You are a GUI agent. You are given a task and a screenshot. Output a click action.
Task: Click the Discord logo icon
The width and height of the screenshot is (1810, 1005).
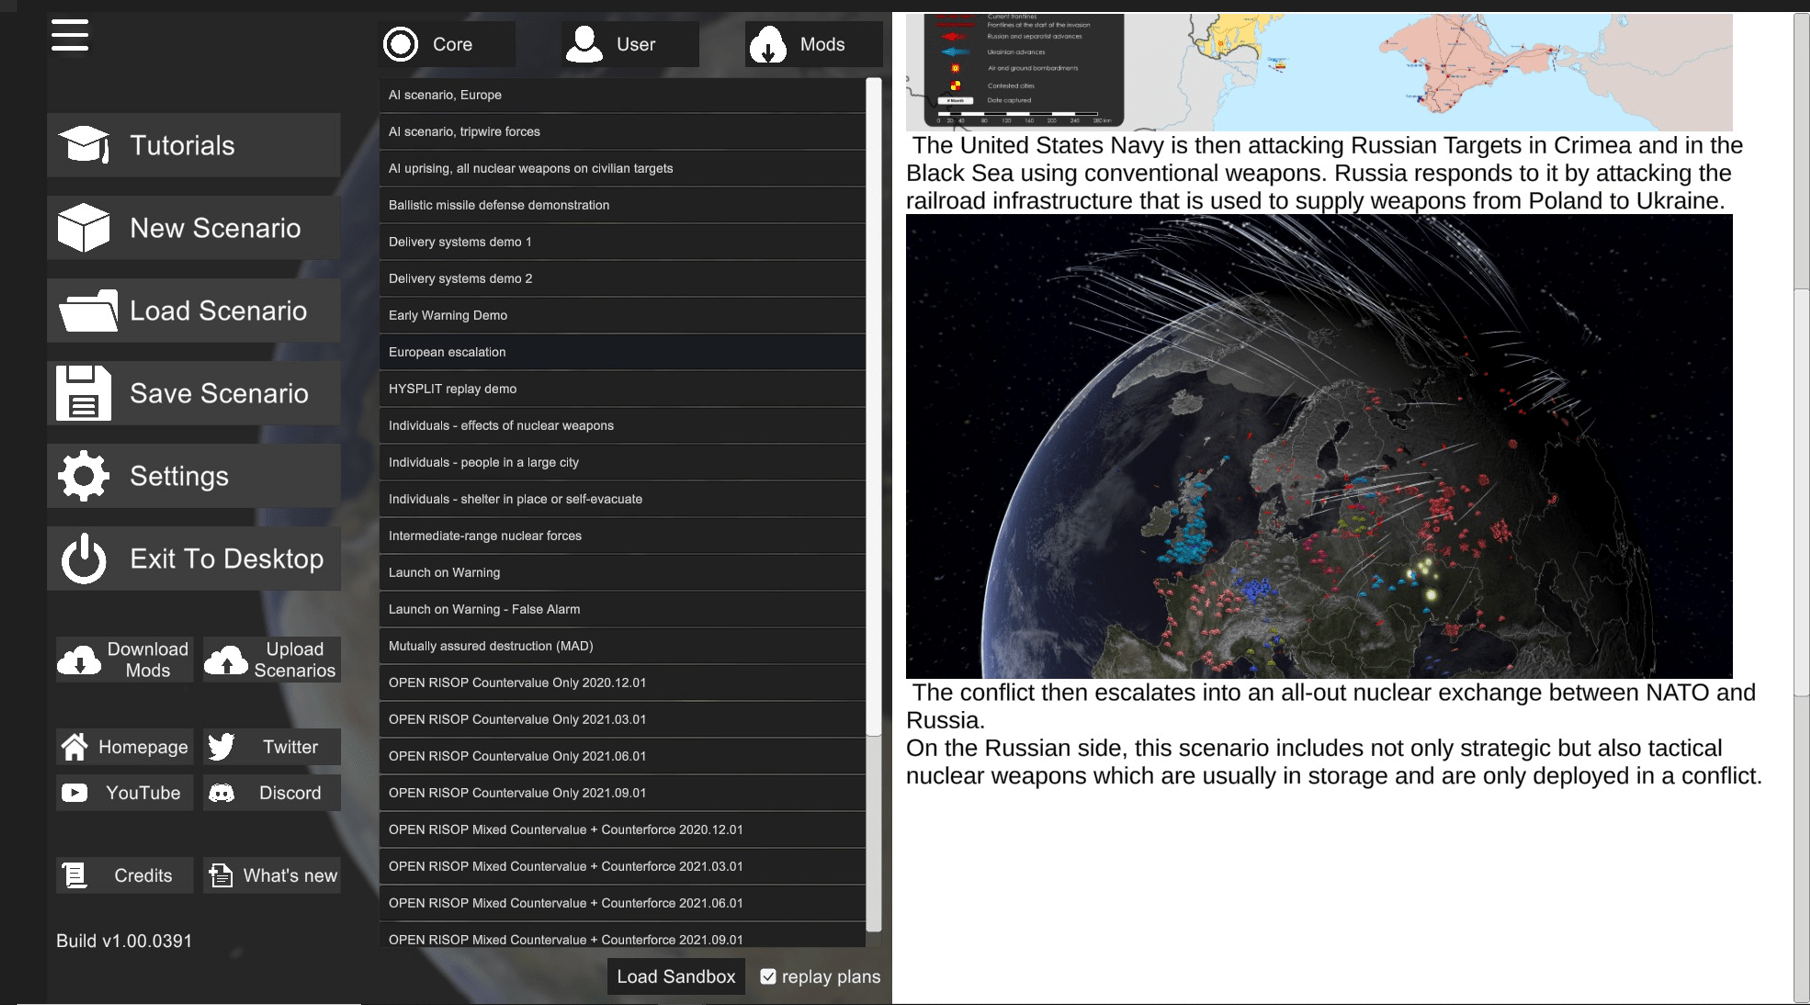point(221,793)
